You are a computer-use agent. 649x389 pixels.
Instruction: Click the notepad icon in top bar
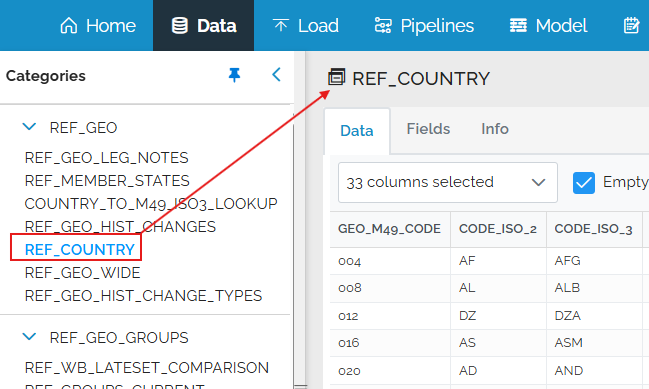point(632,26)
